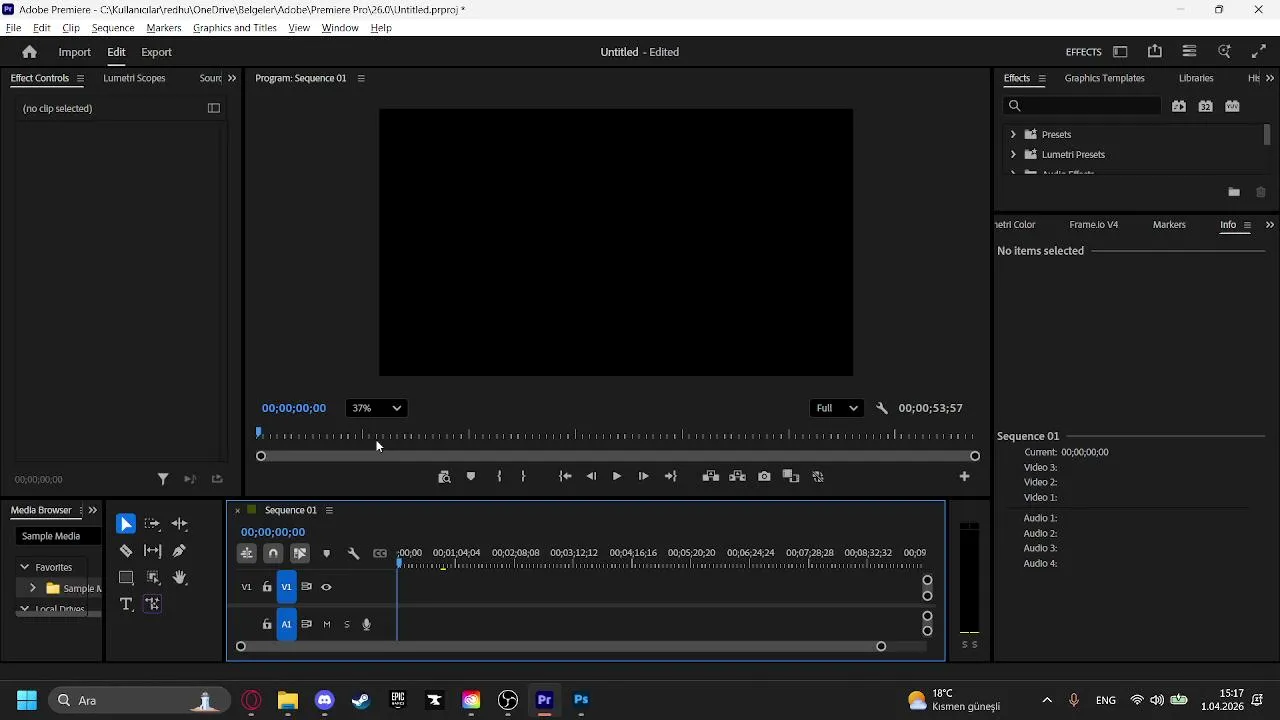Add marker in timeline panel
Screen dimensions: 1280x720
click(326, 553)
